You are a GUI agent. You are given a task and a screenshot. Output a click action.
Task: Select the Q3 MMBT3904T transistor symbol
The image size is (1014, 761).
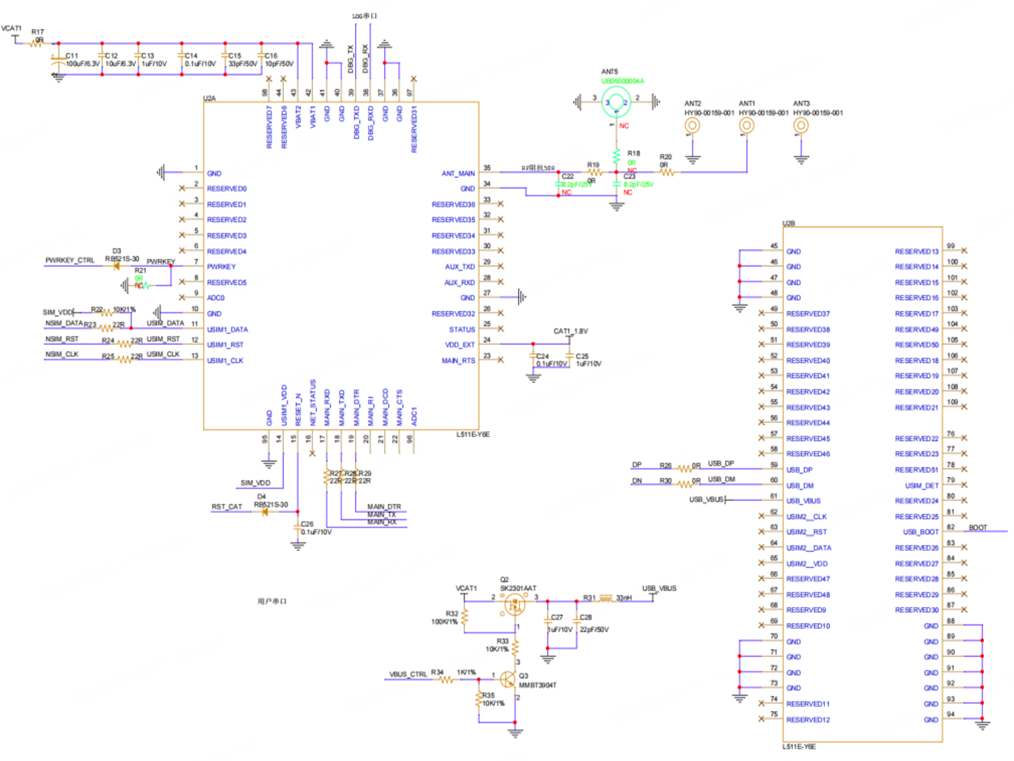pyautogui.click(x=510, y=680)
